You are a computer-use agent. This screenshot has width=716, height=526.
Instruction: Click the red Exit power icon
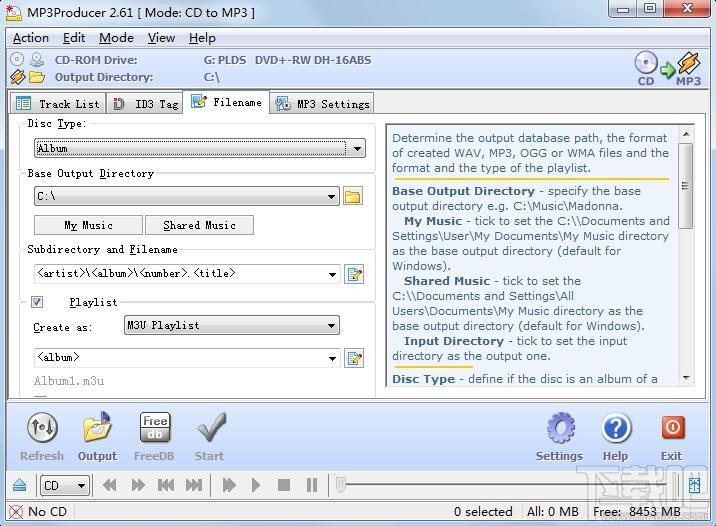[673, 427]
